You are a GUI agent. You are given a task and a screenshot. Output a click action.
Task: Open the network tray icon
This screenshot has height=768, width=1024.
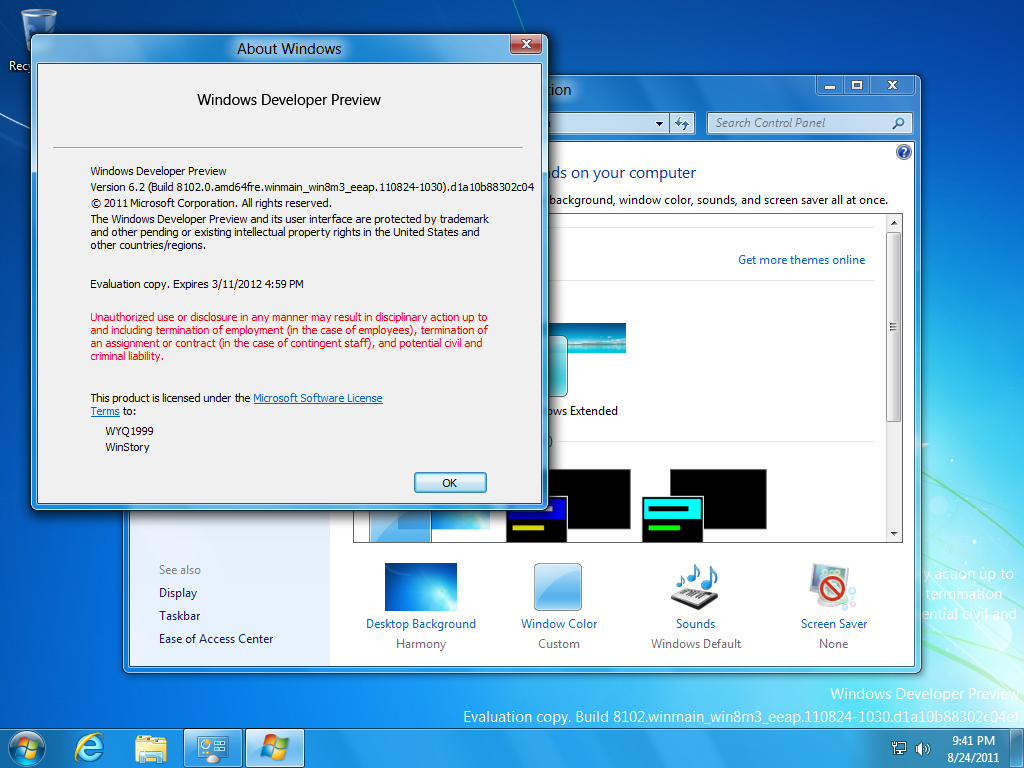pos(899,748)
